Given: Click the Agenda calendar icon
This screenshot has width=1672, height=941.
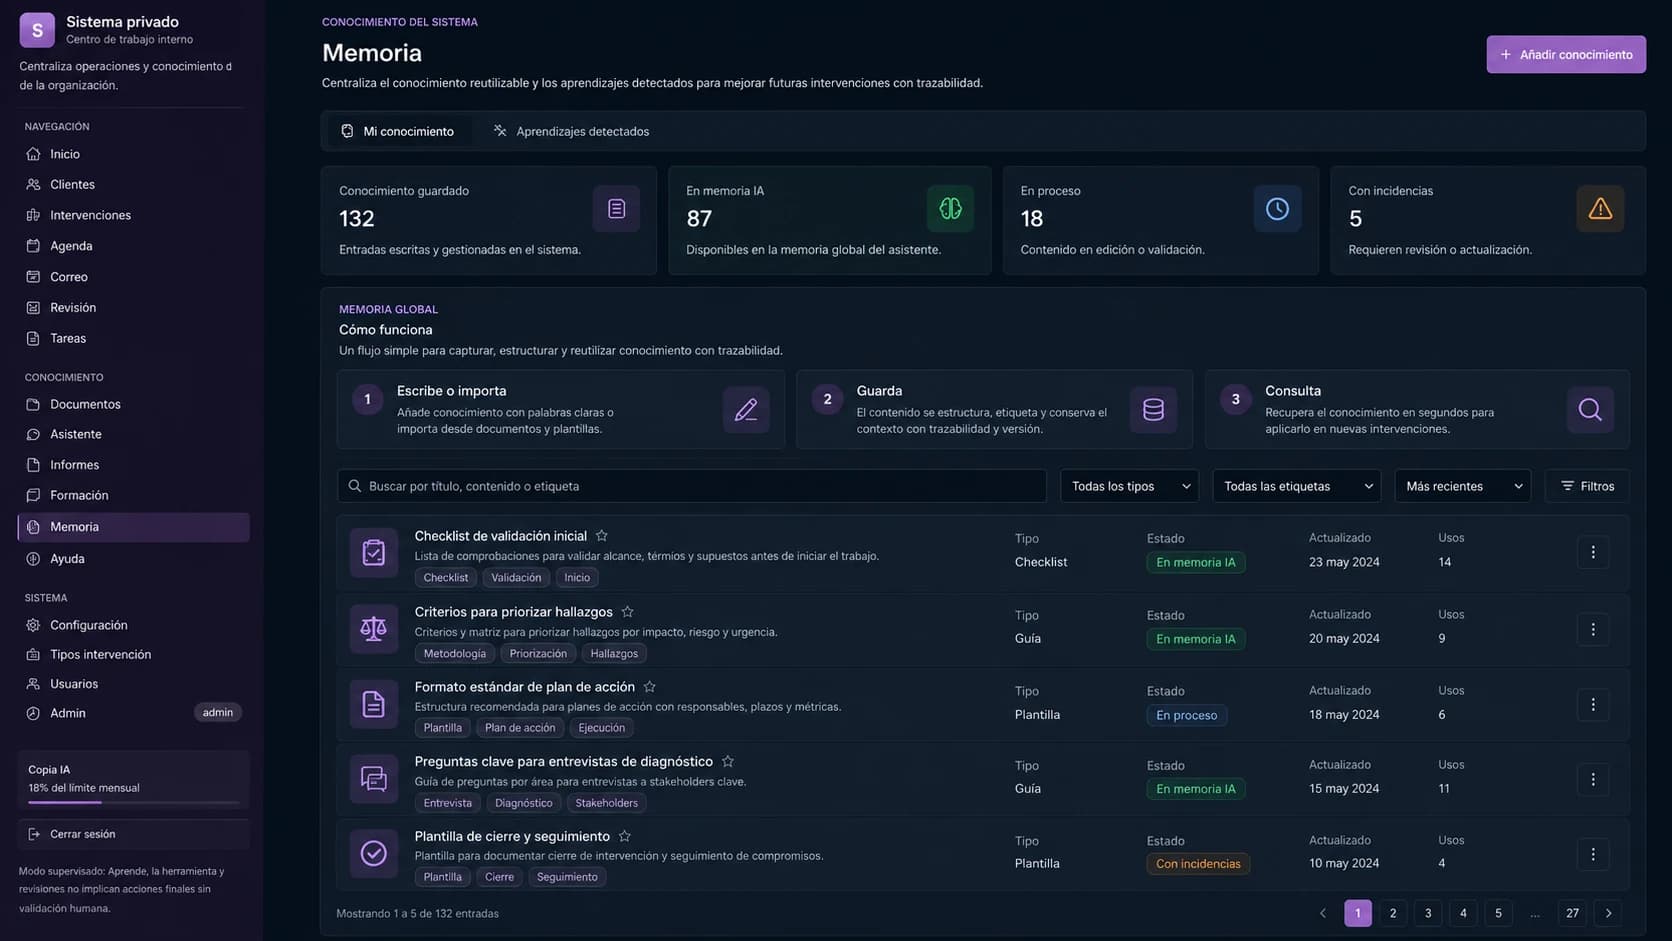Looking at the screenshot, I should (33, 246).
